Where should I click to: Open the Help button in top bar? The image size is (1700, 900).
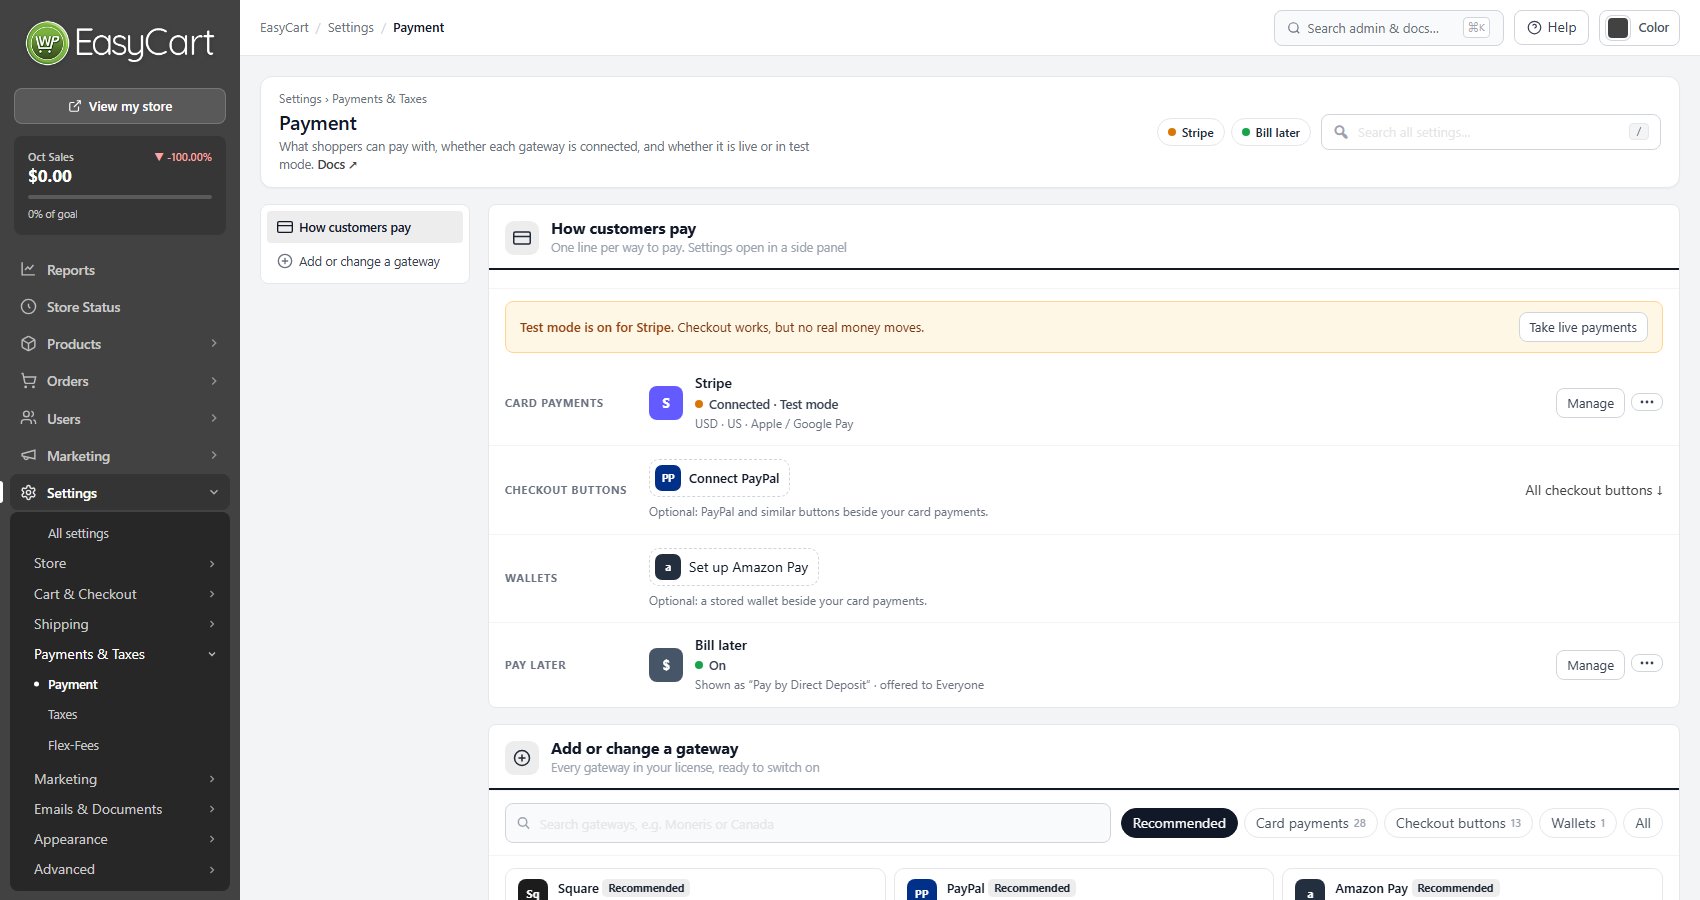pyautogui.click(x=1551, y=28)
